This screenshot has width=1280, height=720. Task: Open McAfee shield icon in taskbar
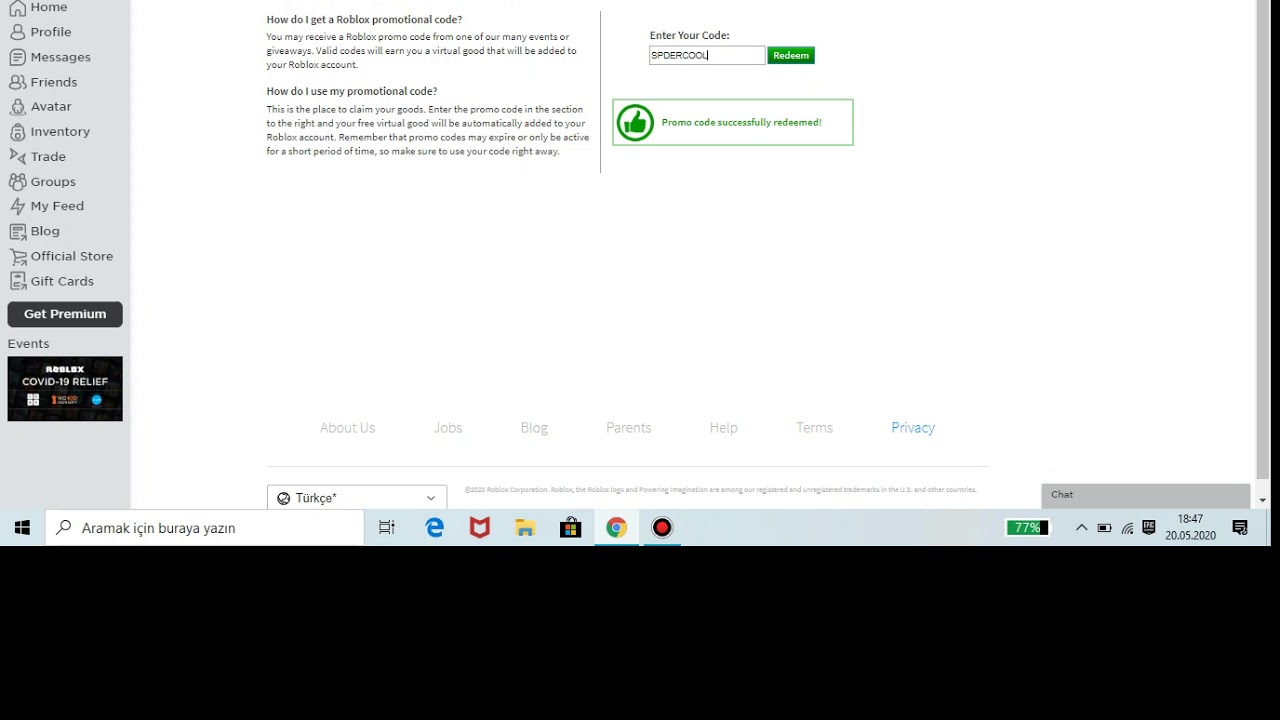pyautogui.click(x=480, y=528)
